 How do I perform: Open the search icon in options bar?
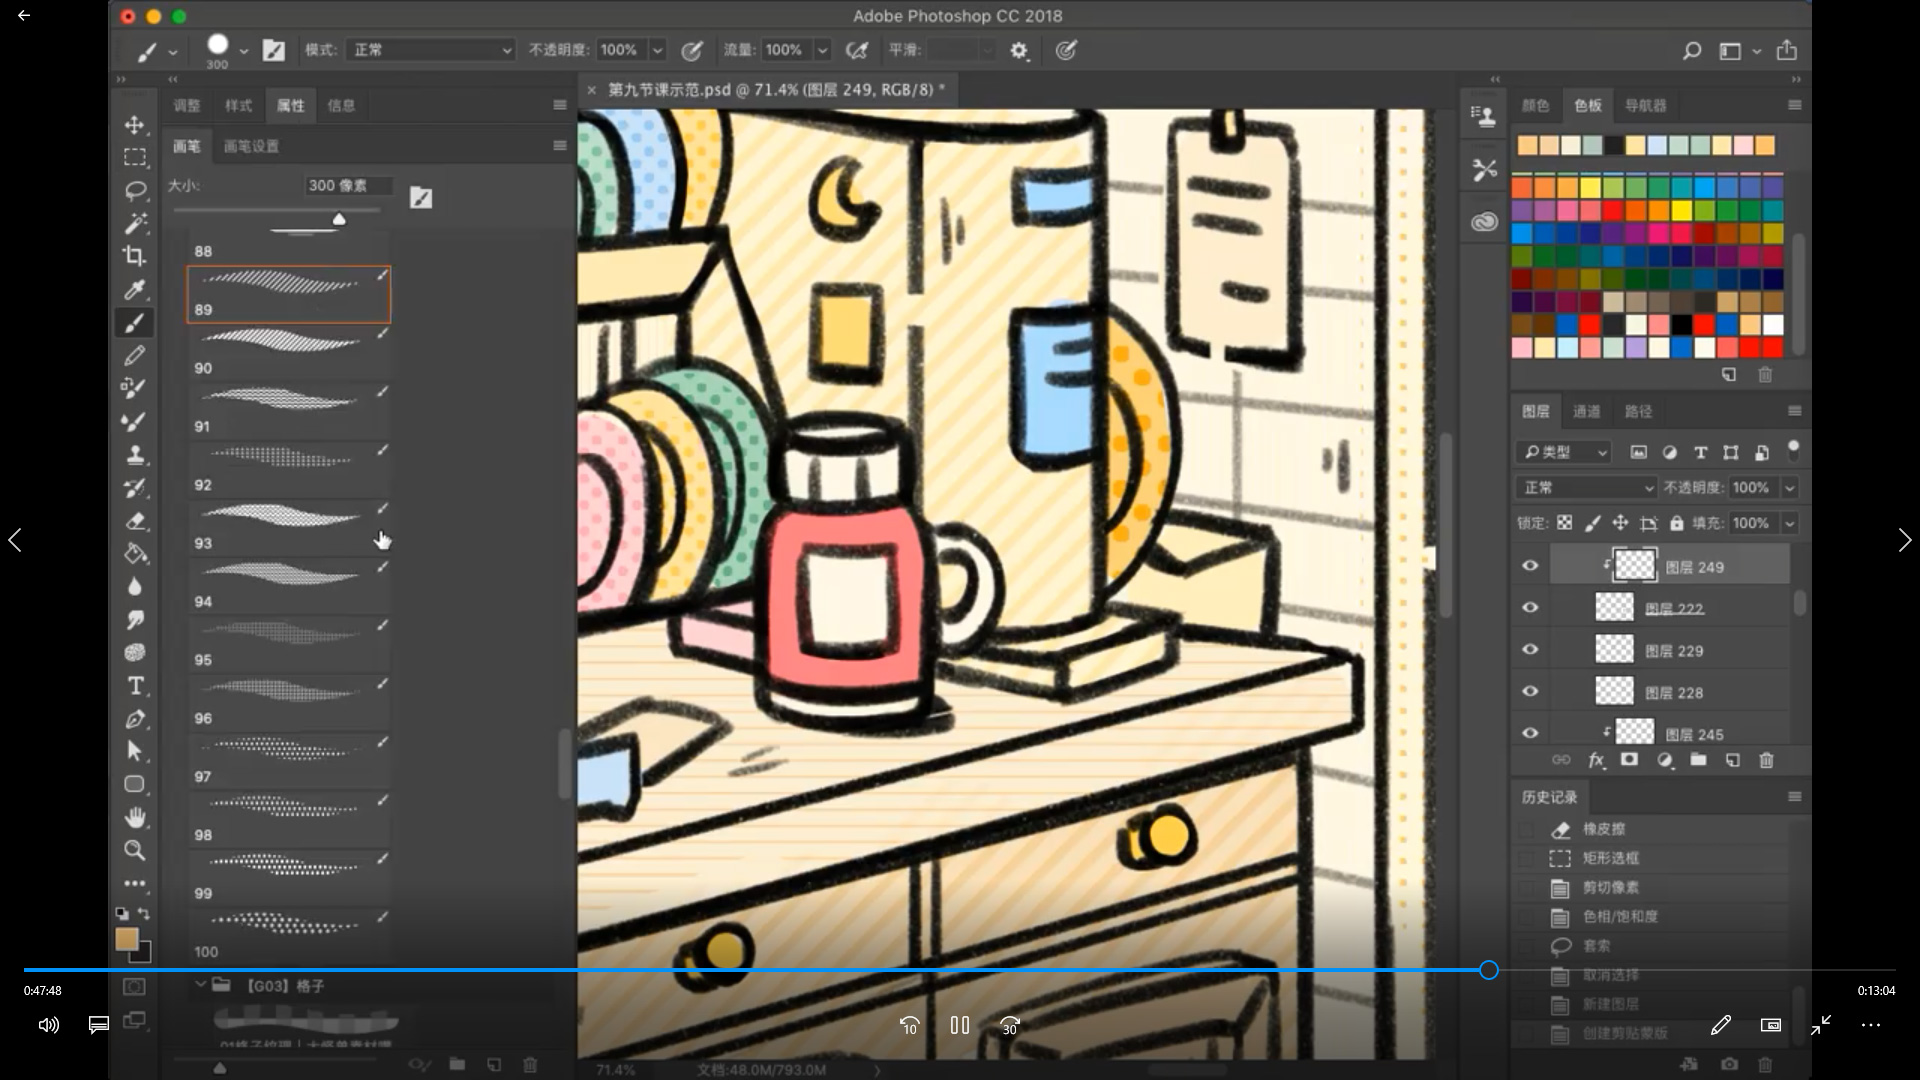tap(1691, 50)
